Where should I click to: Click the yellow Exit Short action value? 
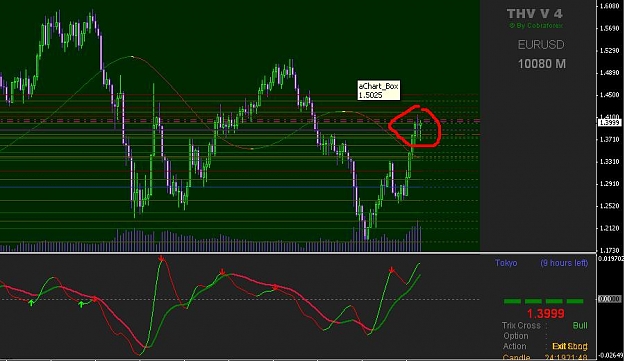[x=570, y=346]
